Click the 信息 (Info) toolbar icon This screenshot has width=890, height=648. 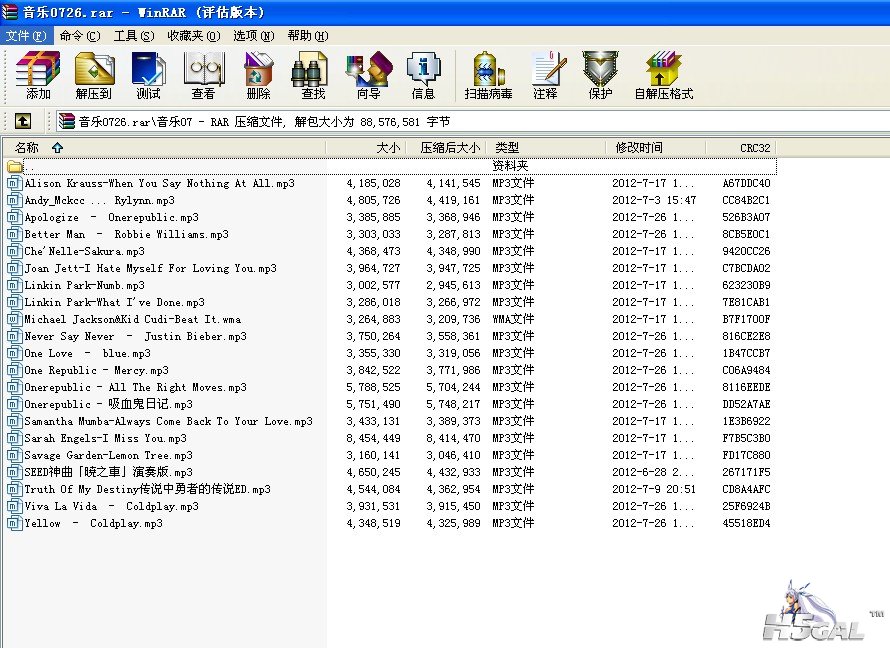pos(423,75)
